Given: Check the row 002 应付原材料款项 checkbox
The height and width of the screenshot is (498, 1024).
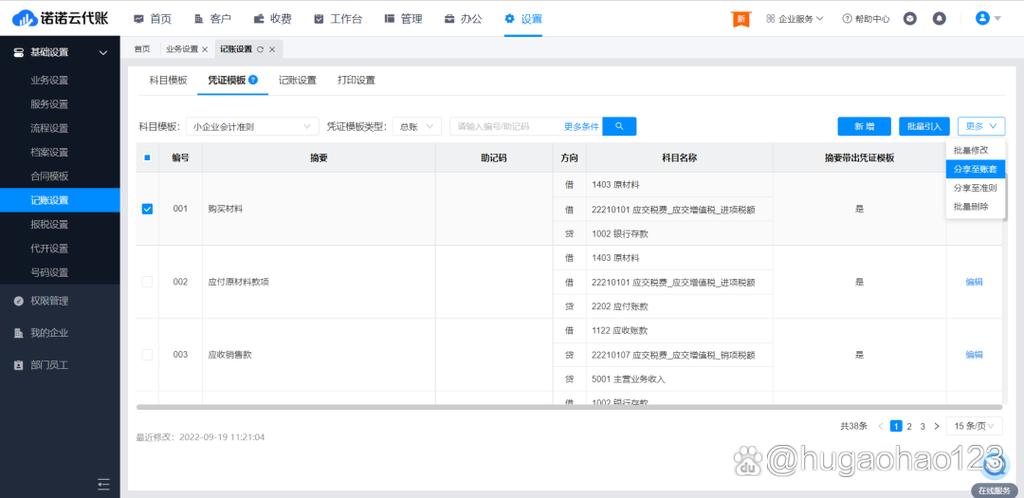Looking at the screenshot, I should click(x=147, y=282).
